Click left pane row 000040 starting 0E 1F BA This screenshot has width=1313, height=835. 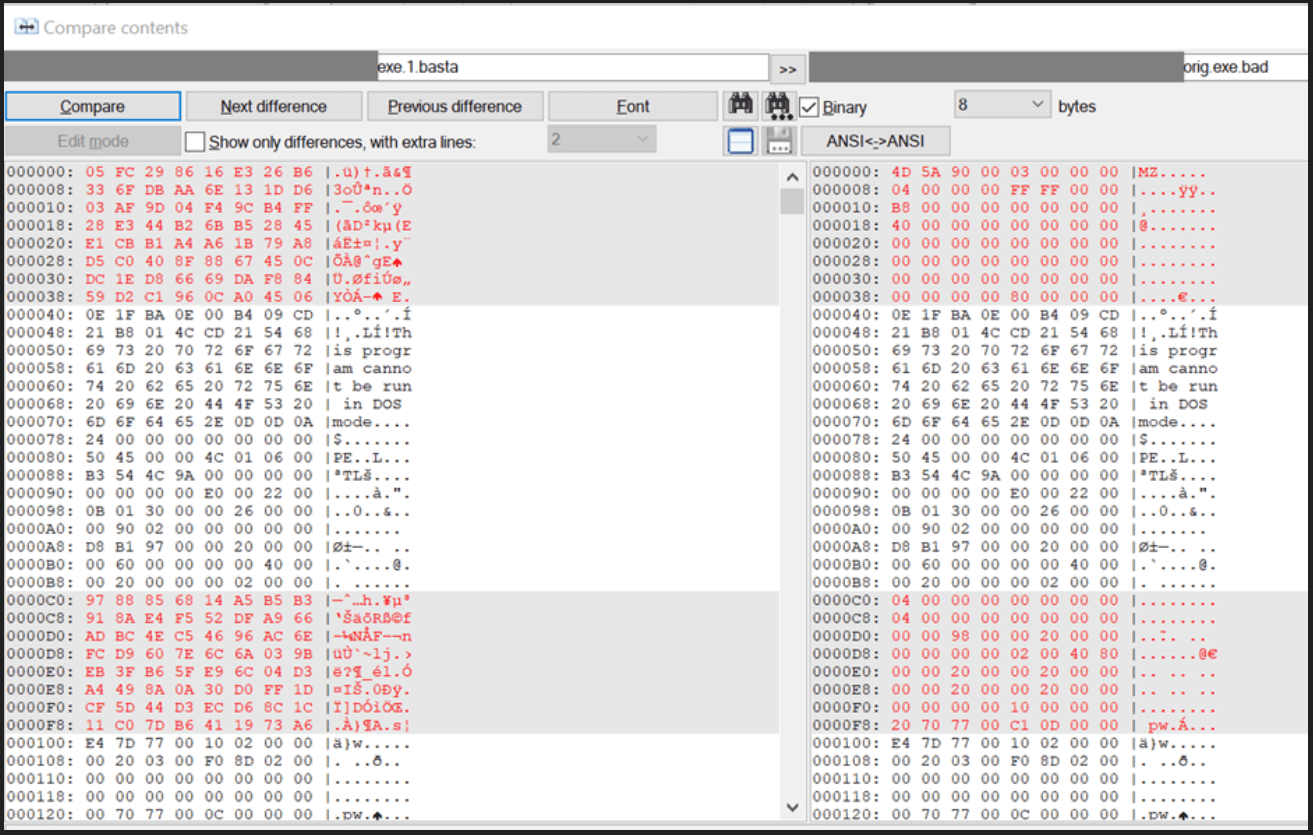pyautogui.click(x=210, y=315)
